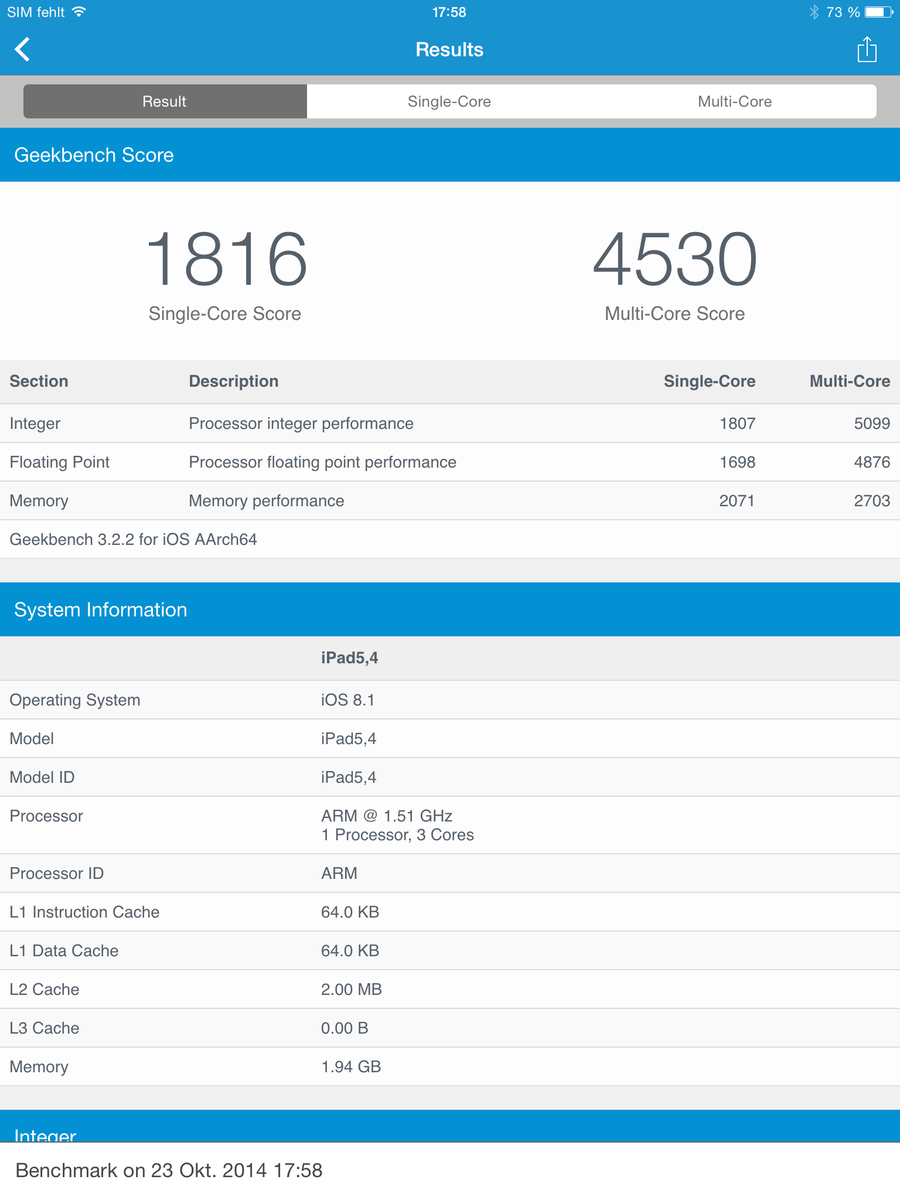Tap 'Benchmark on 23 Okt. 2014 17:58' footer
The image size is (900, 1200).
[169, 1170]
